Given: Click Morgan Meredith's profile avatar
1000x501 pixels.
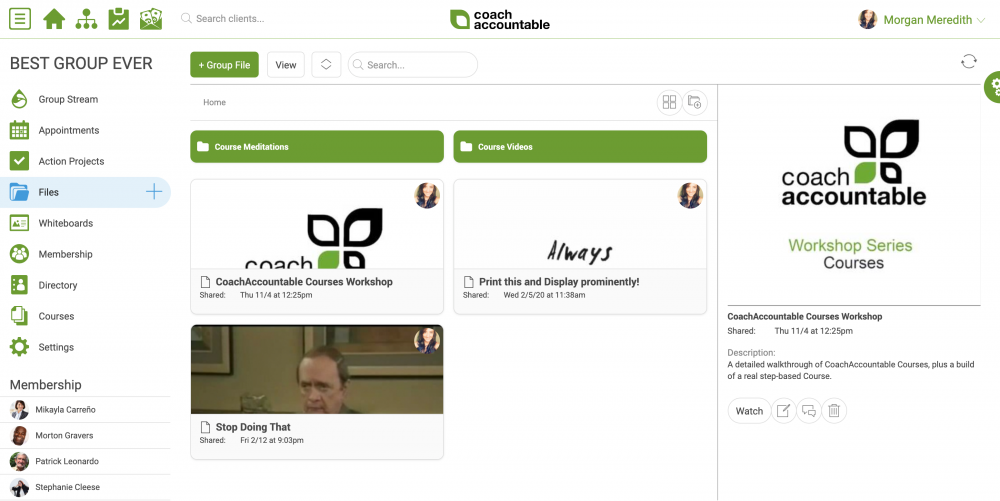Looking at the screenshot, I should click(x=868, y=20).
